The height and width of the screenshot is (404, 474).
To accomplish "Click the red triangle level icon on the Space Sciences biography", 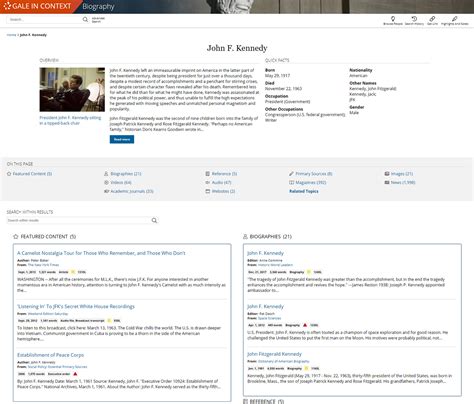I will tap(305, 325).
